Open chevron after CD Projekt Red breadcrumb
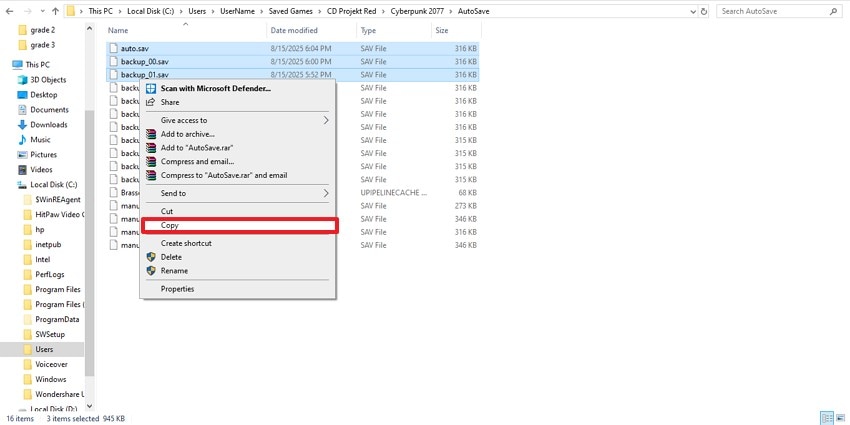 pos(383,11)
